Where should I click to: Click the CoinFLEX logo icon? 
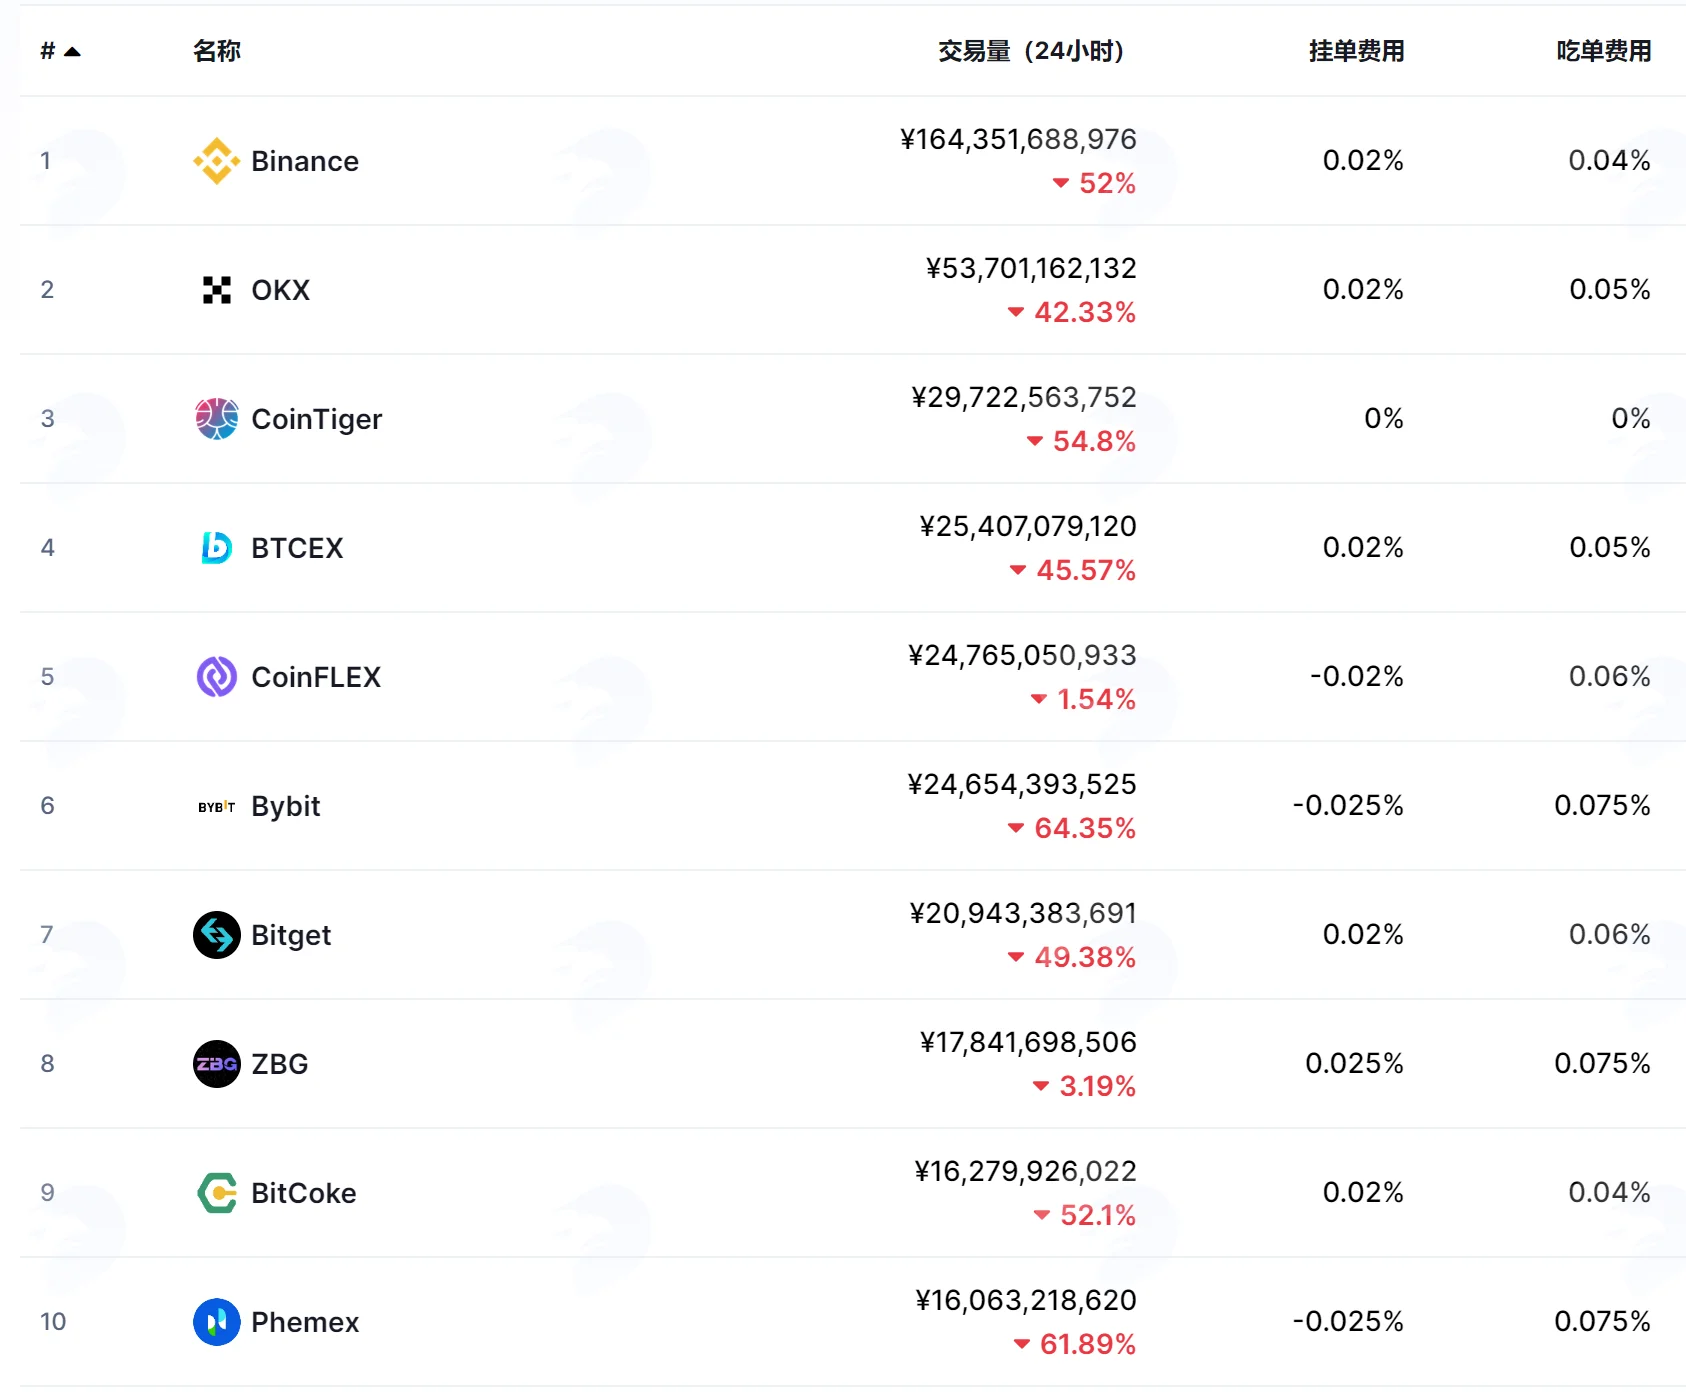tap(217, 677)
